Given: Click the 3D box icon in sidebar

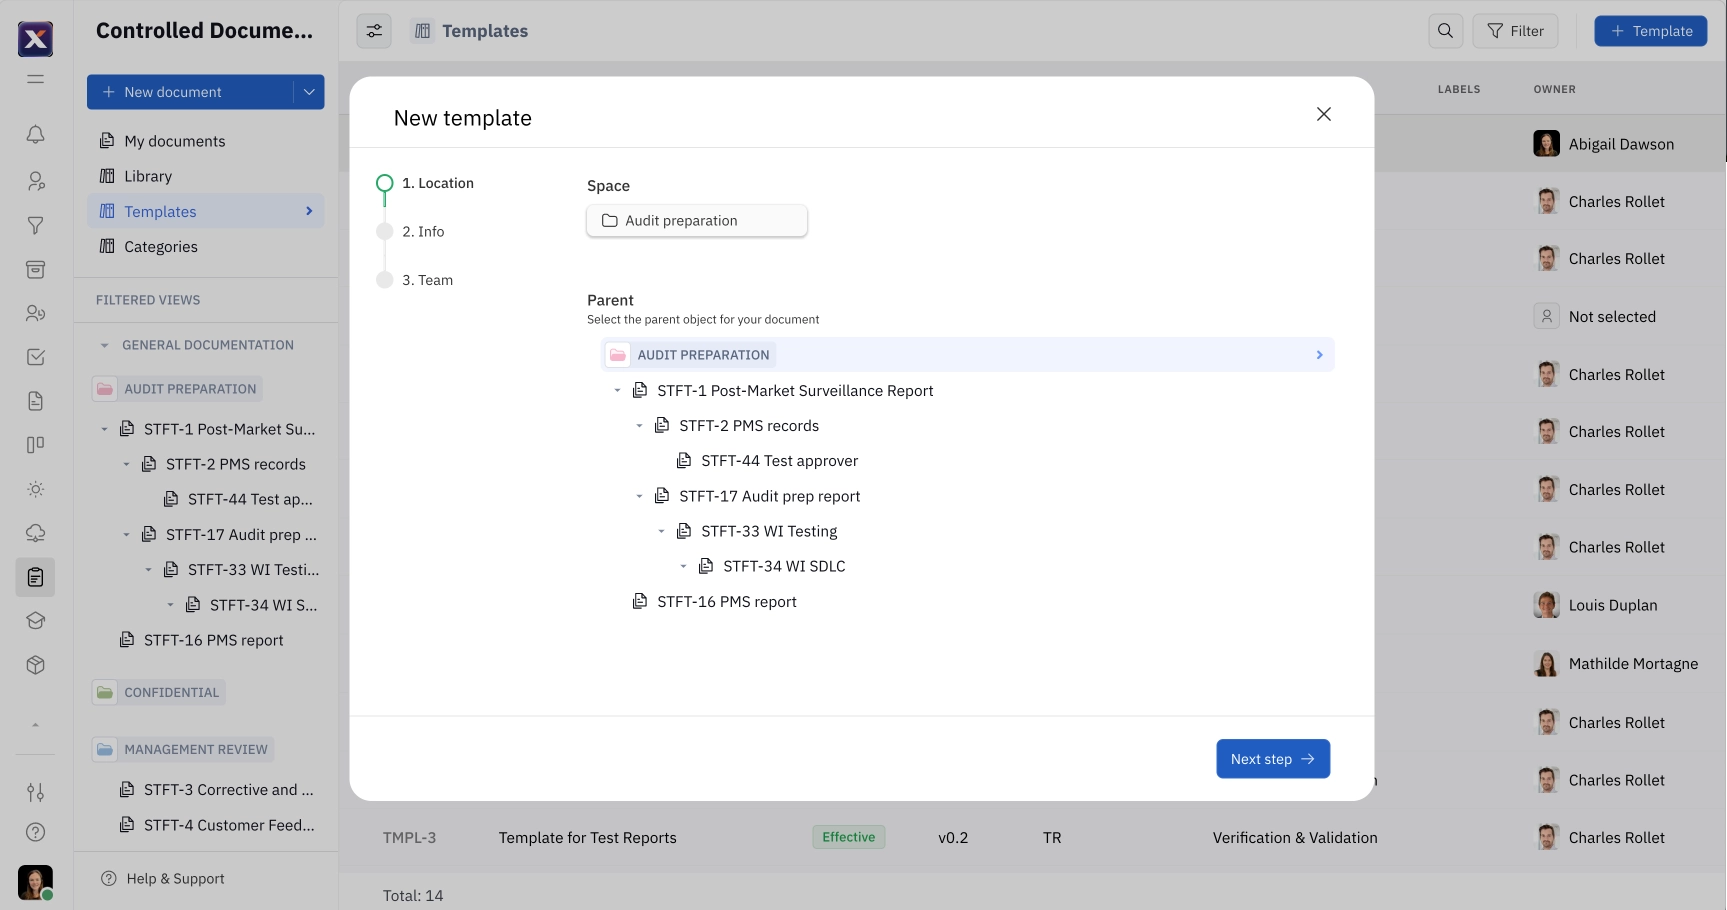Looking at the screenshot, I should (x=35, y=665).
